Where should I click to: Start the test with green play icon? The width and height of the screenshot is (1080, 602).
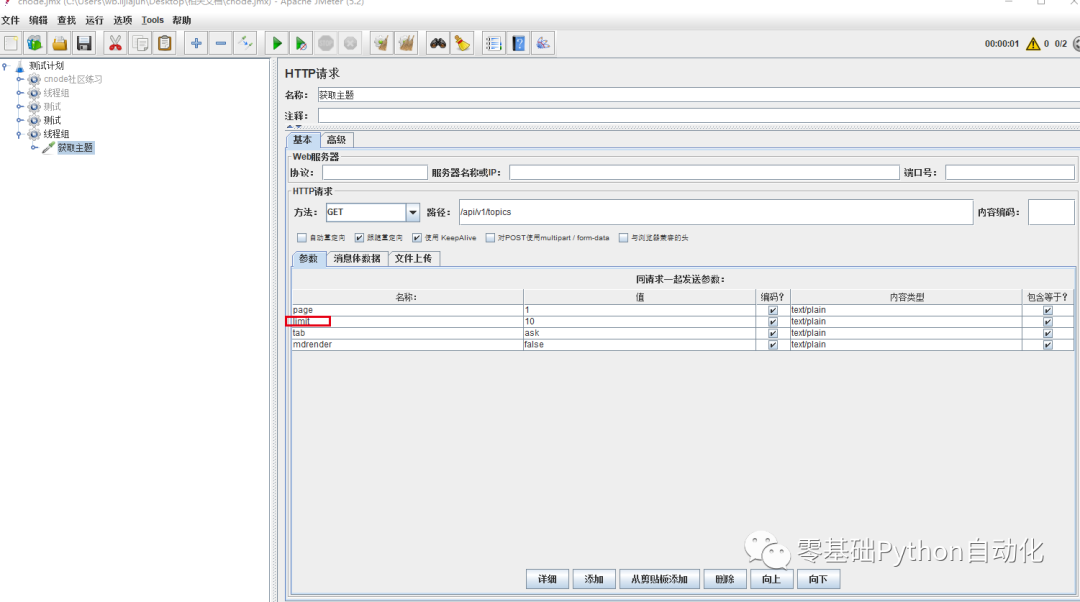tap(276, 43)
